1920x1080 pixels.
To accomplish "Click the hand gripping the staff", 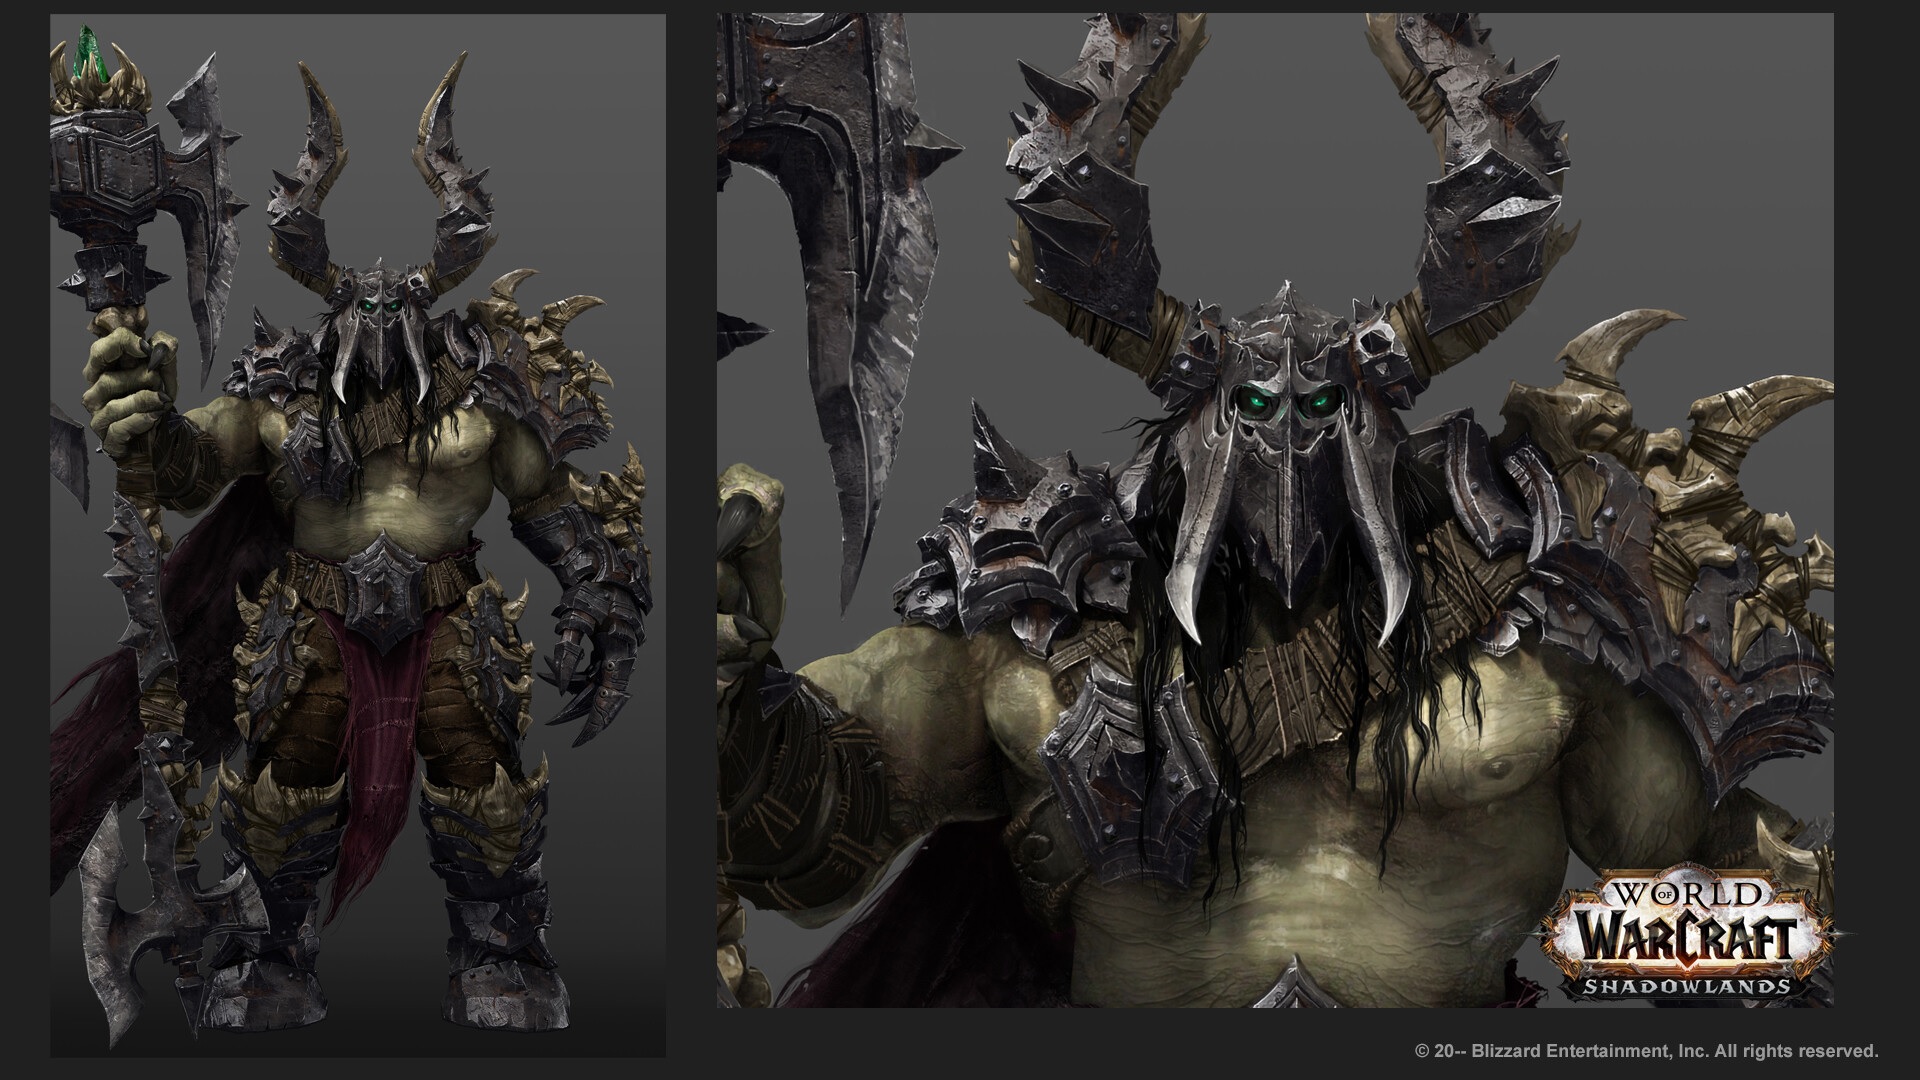I will (125, 375).
